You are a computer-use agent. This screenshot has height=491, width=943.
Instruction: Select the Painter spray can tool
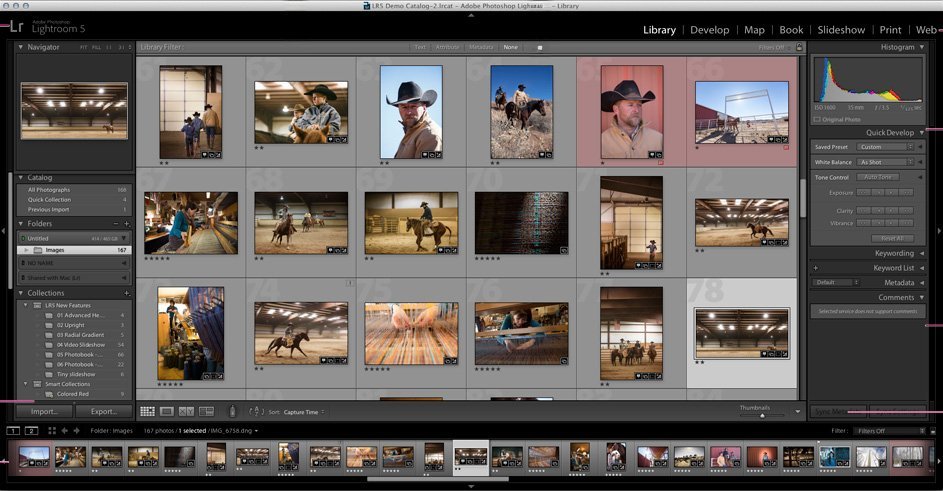pos(232,411)
